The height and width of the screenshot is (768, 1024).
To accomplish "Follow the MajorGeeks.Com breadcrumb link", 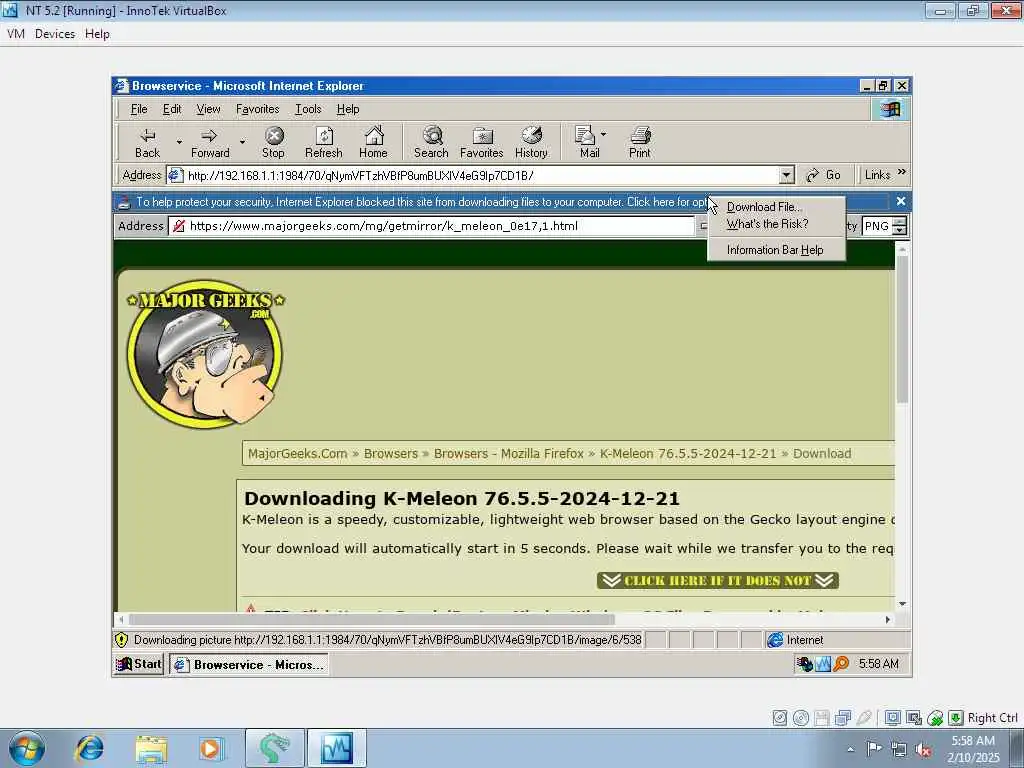I will point(298,454).
